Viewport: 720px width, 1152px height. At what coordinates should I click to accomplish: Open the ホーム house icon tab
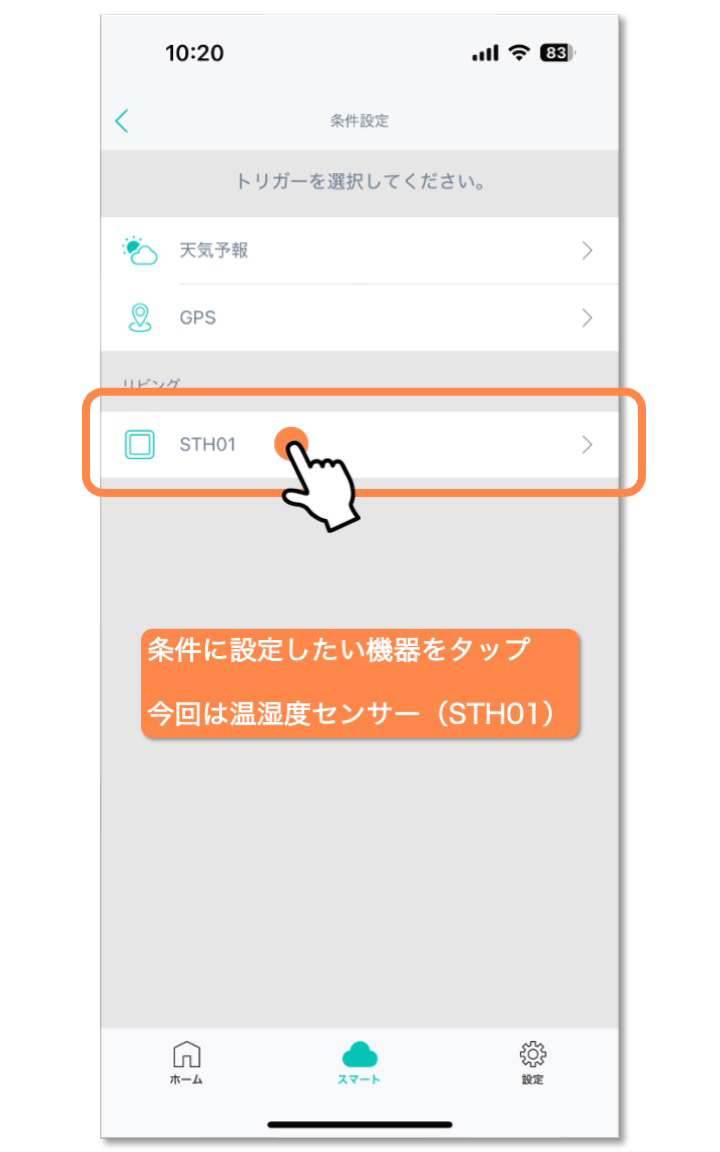[x=187, y=1054]
